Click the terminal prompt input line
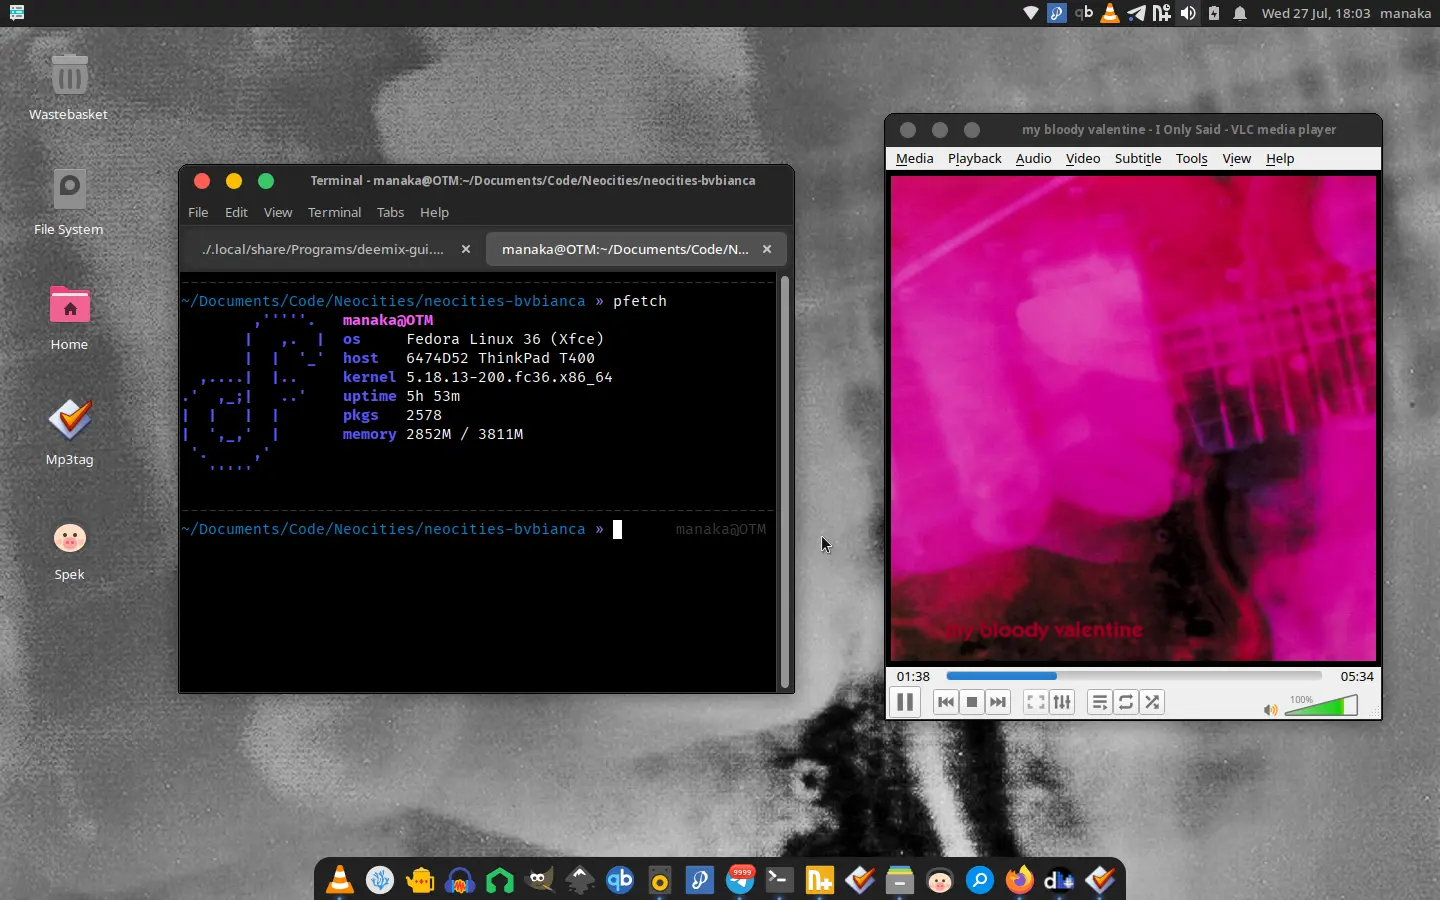Image resolution: width=1440 pixels, height=900 pixels. [x=478, y=529]
